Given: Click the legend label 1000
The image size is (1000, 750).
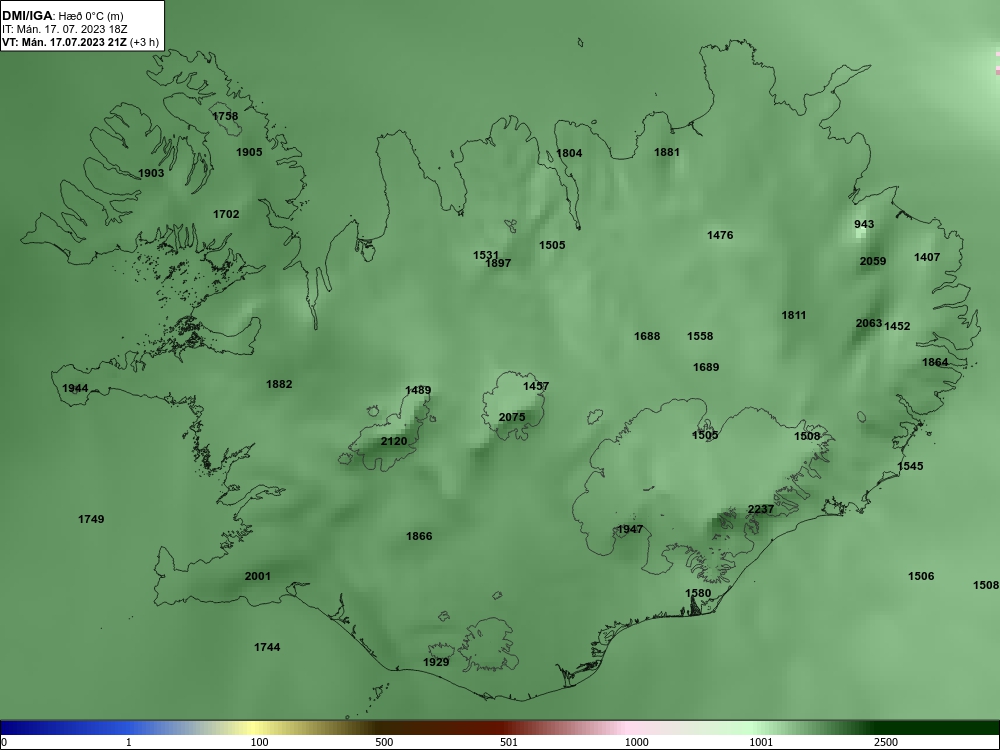Looking at the screenshot, I should (x=636, y=742).
